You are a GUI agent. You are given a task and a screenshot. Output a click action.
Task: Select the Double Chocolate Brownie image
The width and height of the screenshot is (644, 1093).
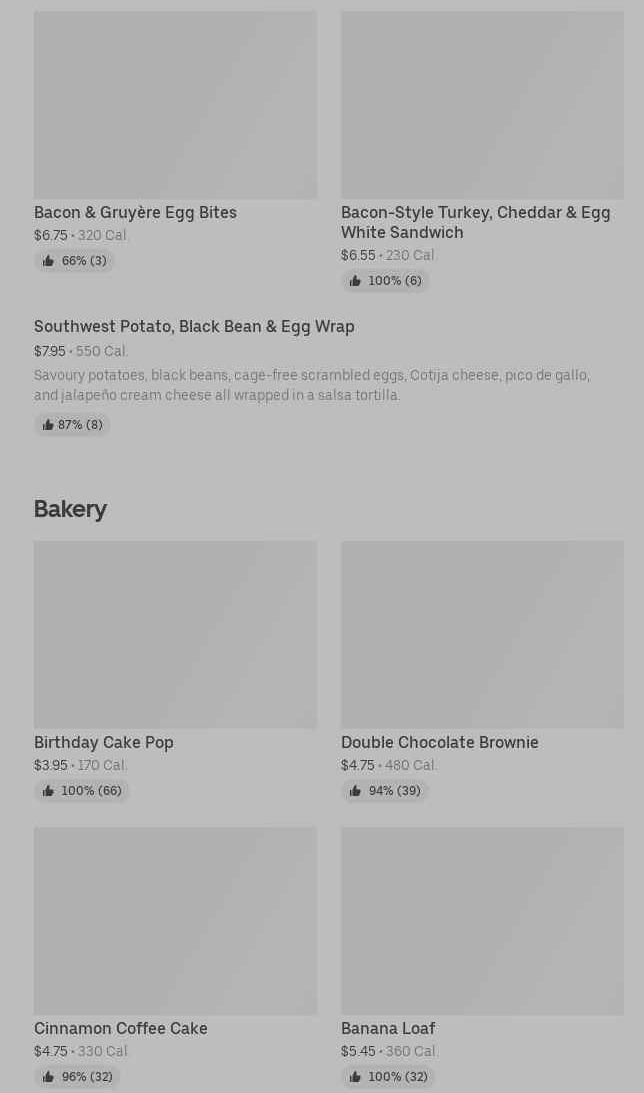pyautogui.click(x=482, y=635)
